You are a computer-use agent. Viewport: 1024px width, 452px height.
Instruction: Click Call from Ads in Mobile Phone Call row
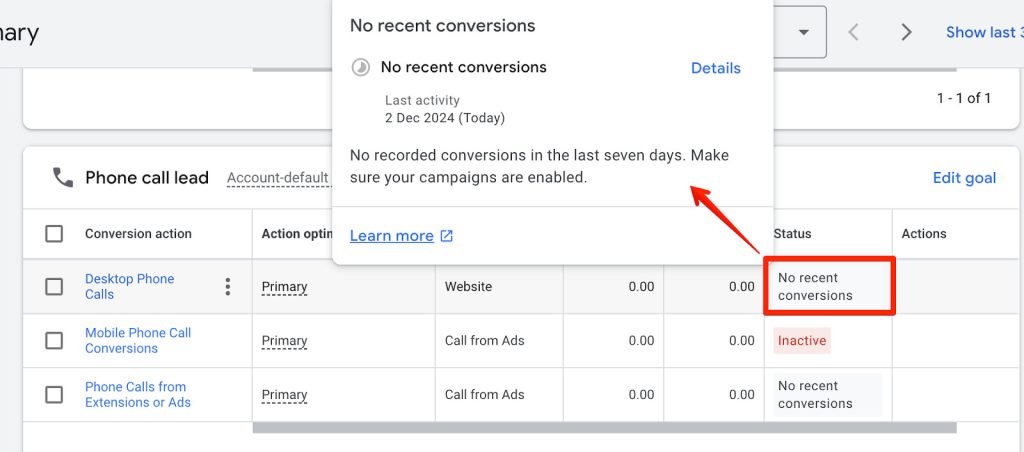point(485,340)
